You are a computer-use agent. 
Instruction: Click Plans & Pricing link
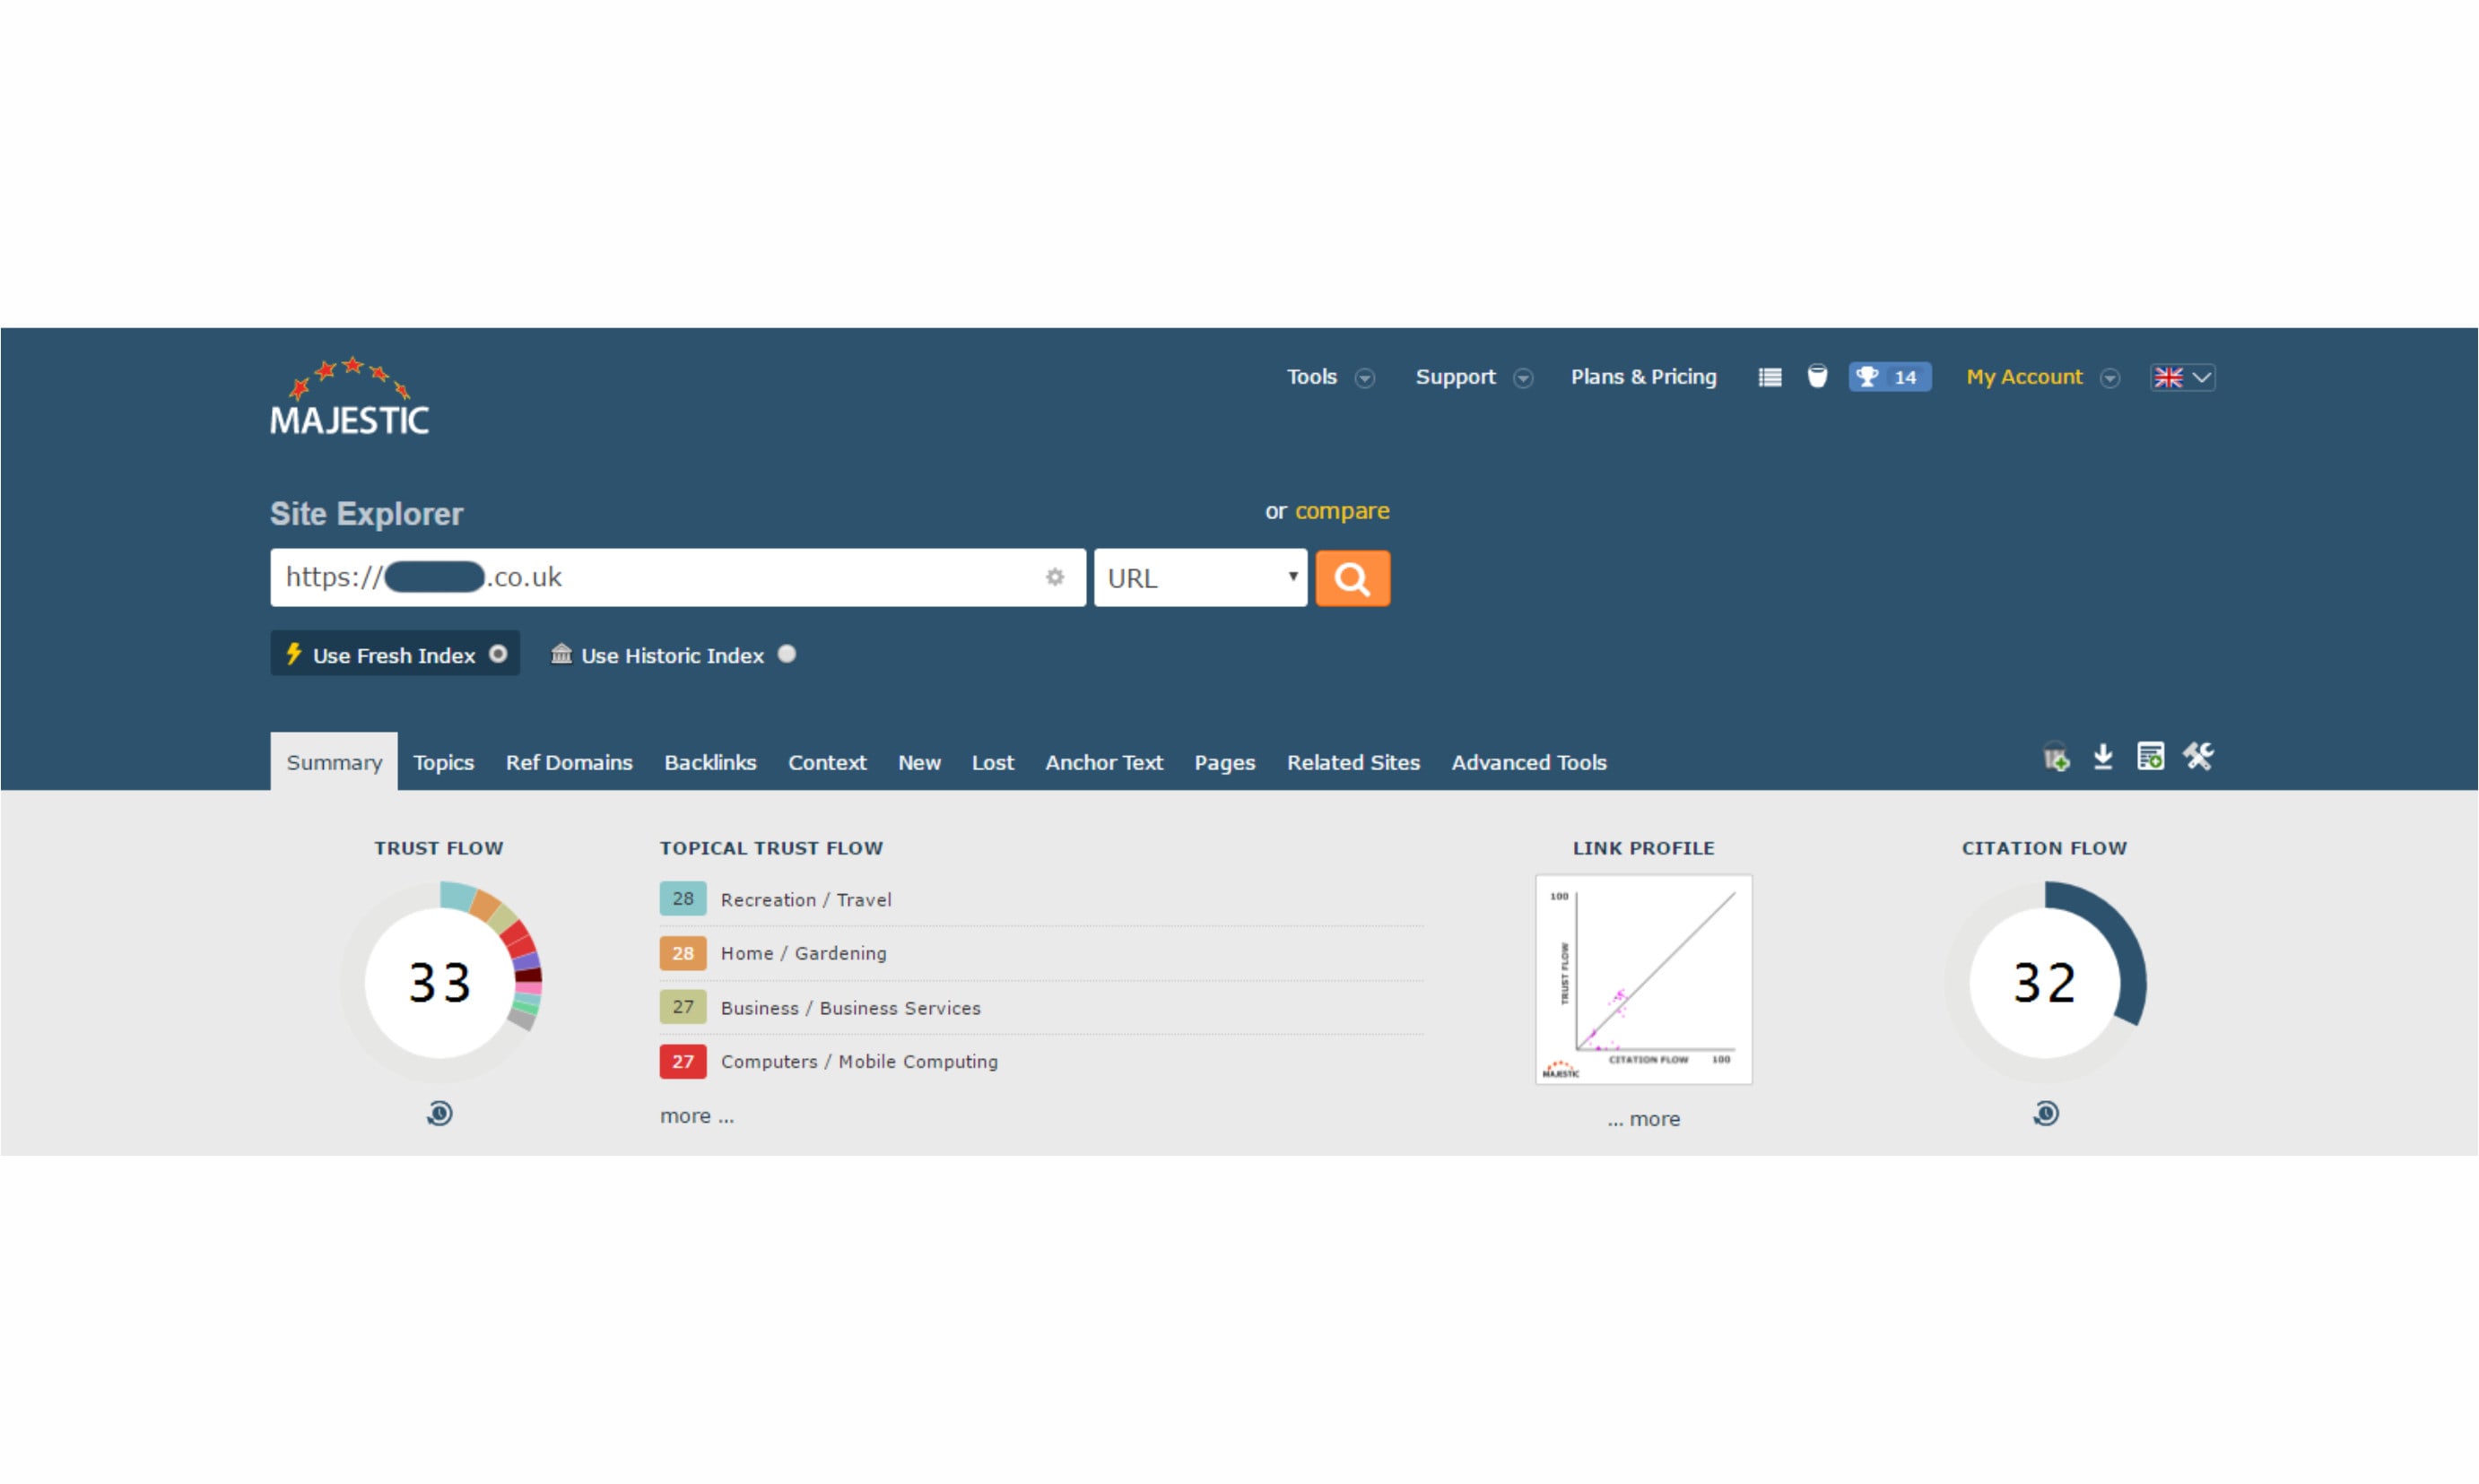click(x=1643, y=377)
